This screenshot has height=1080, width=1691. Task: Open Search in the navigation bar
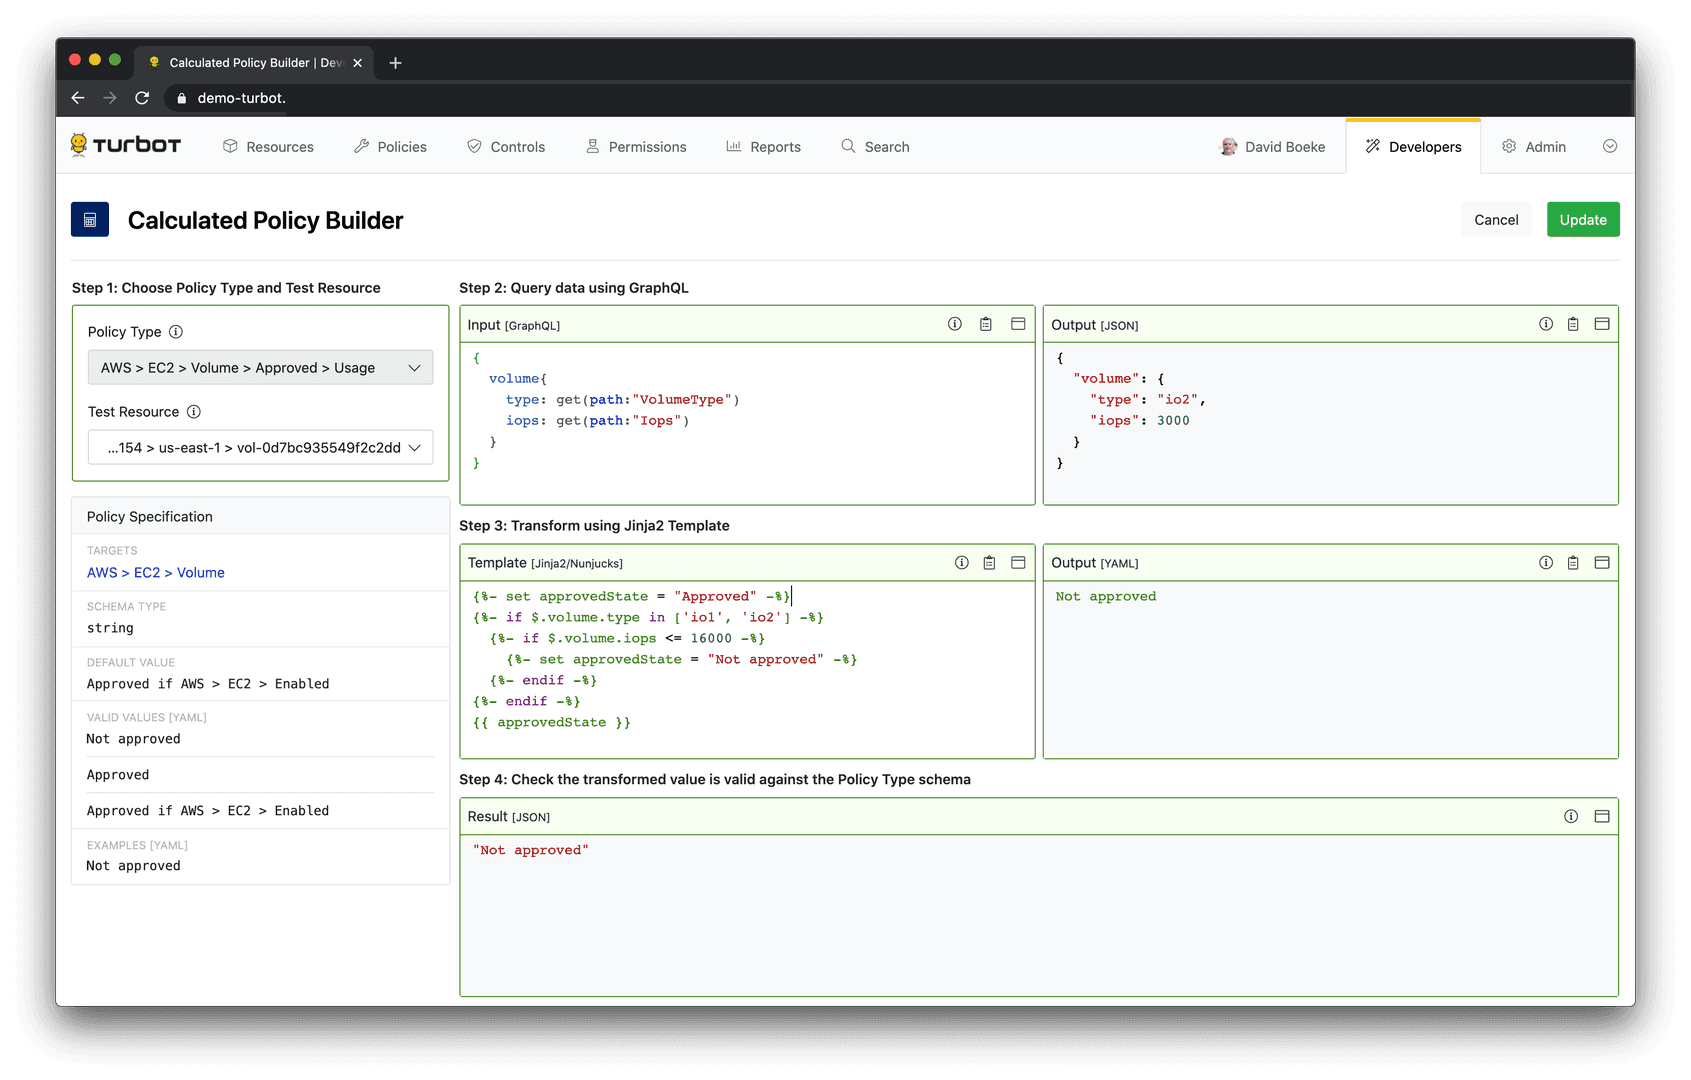click(x=875, y=147)
